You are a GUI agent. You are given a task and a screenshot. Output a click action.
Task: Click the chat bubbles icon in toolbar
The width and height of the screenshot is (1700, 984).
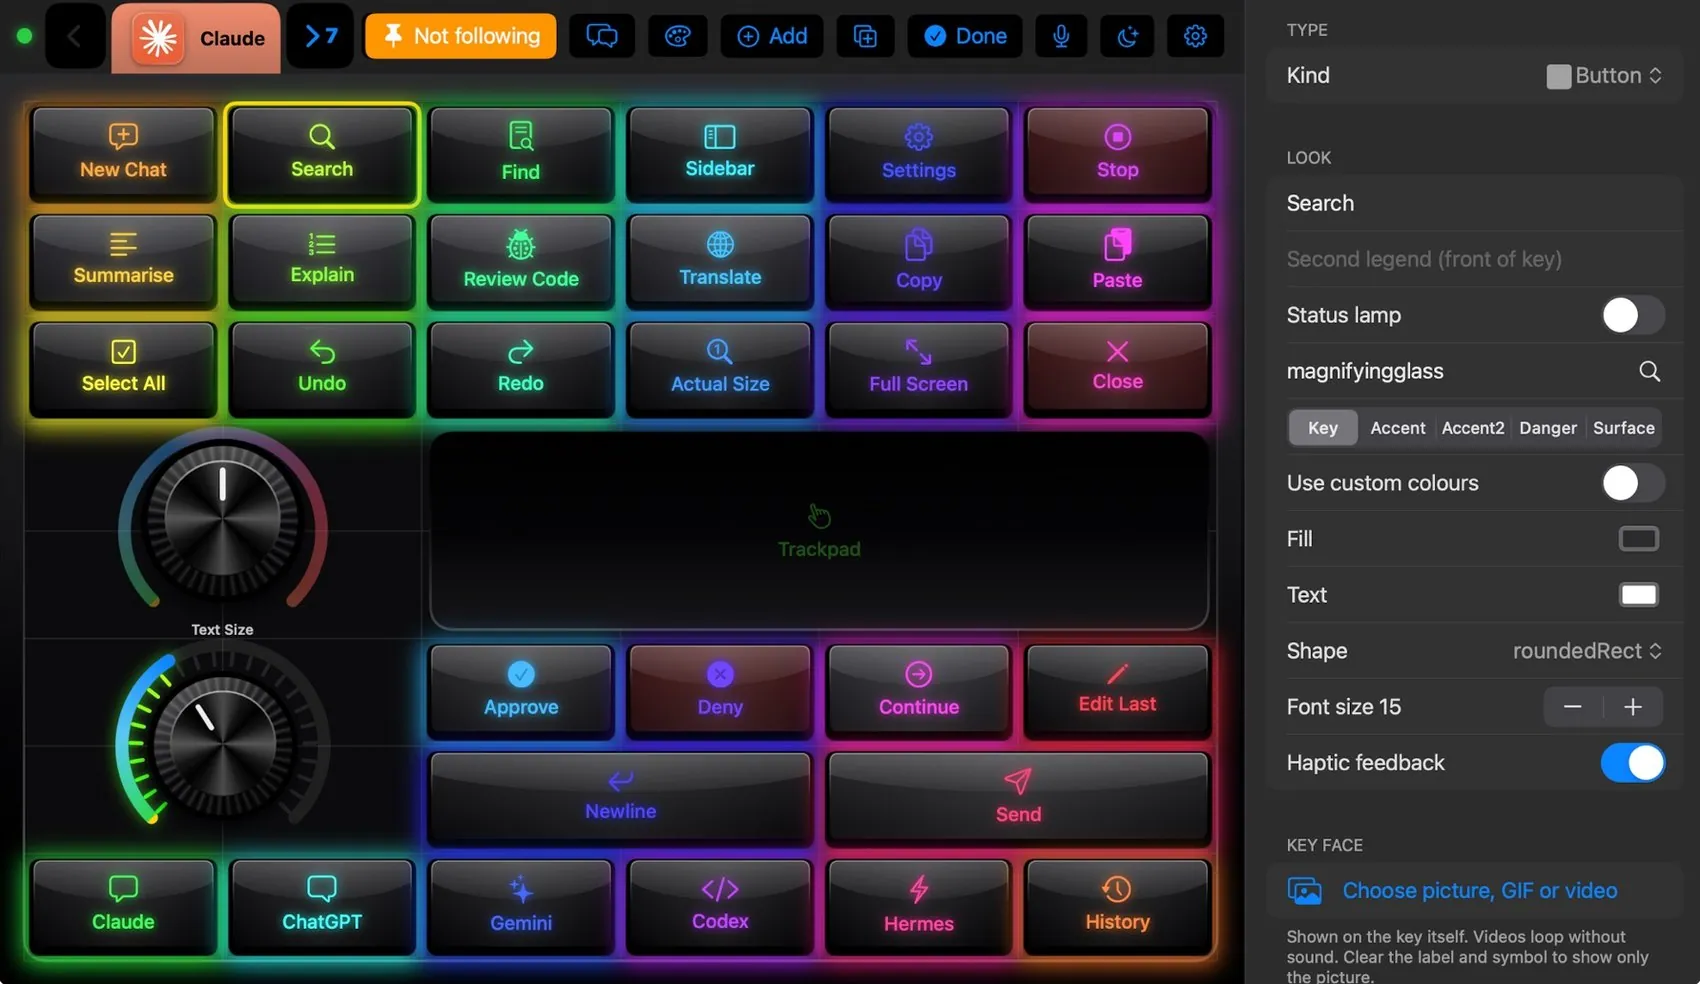(601, 36)
